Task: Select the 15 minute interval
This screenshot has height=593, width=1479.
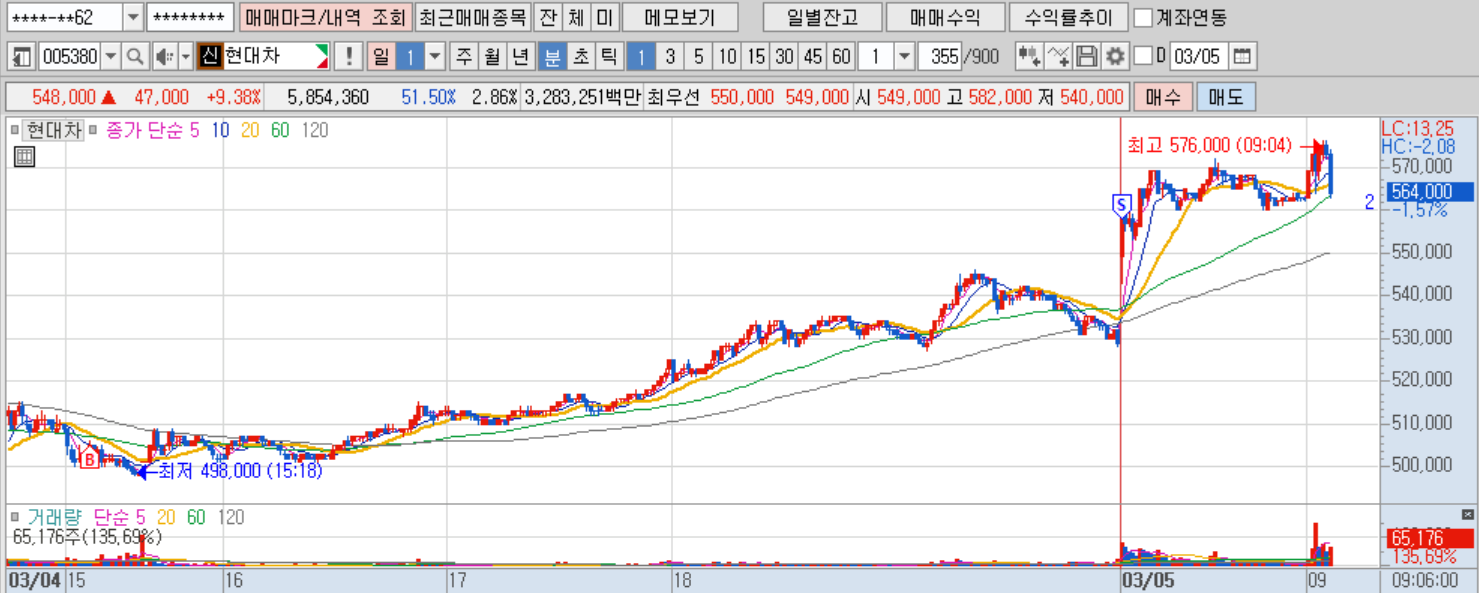Action: [756, 56]
